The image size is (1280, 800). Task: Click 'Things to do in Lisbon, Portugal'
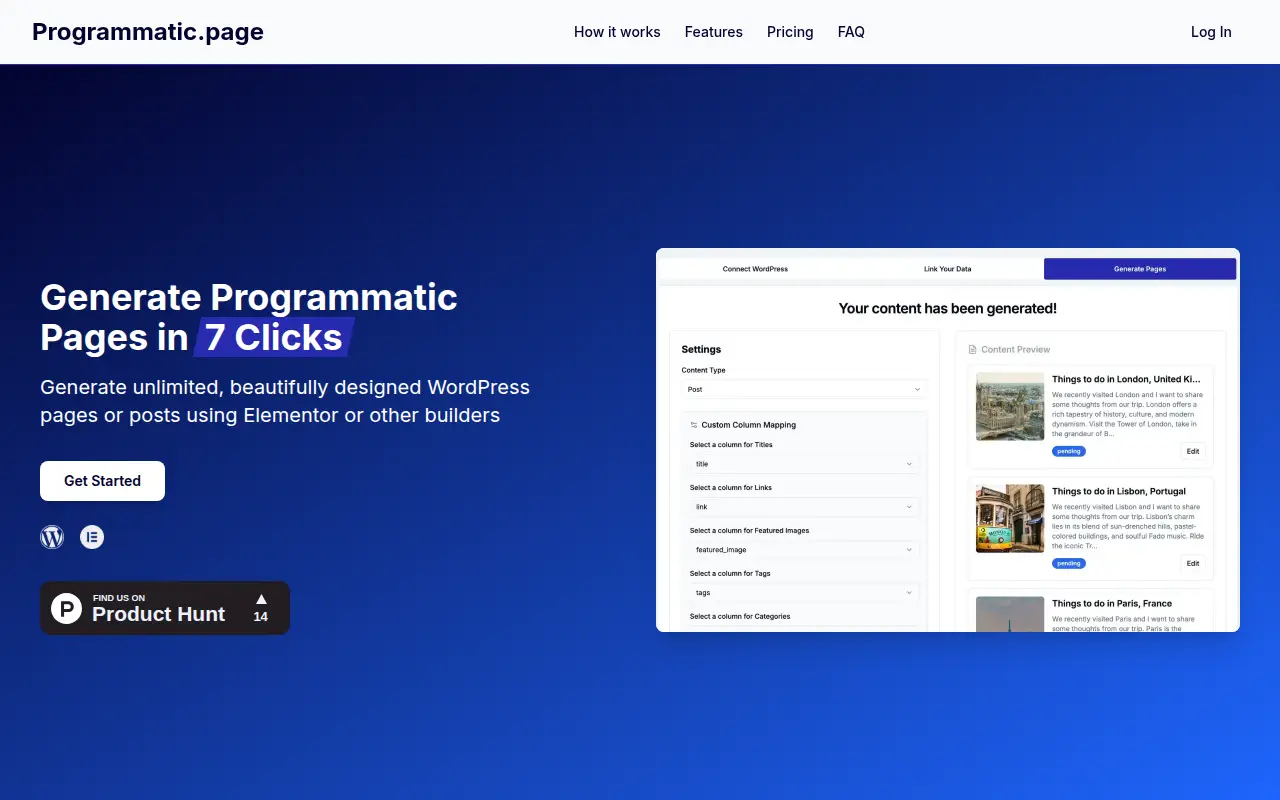tap(1119, 491)
